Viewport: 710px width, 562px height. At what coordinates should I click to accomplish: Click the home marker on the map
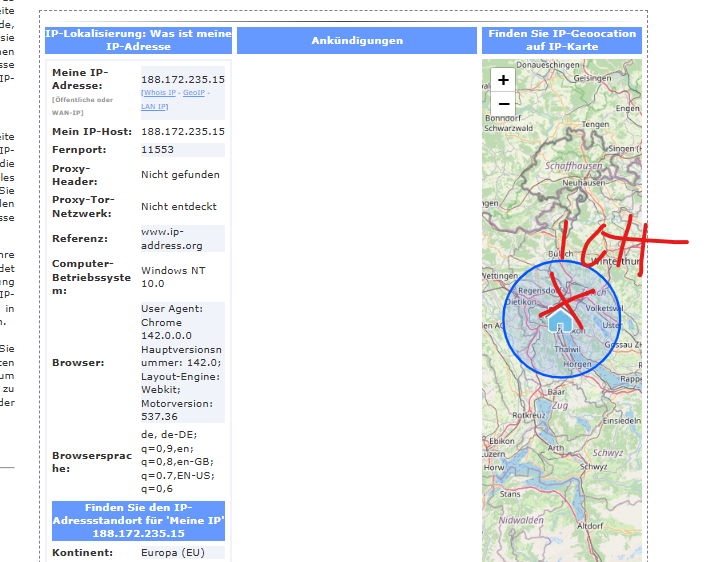coord(560,320)
